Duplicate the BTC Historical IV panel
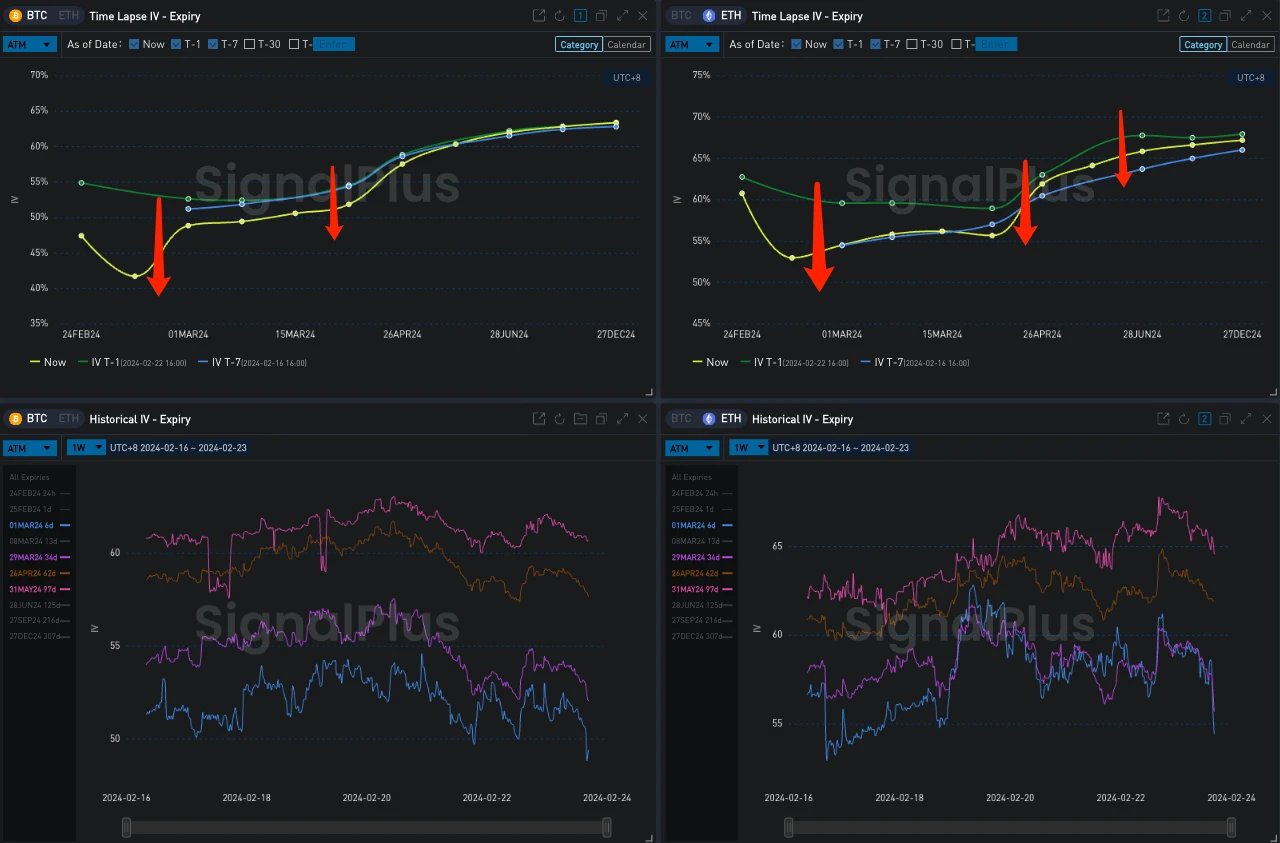Viewport: 1280px width, 843px height. click(x=601, y=419)
